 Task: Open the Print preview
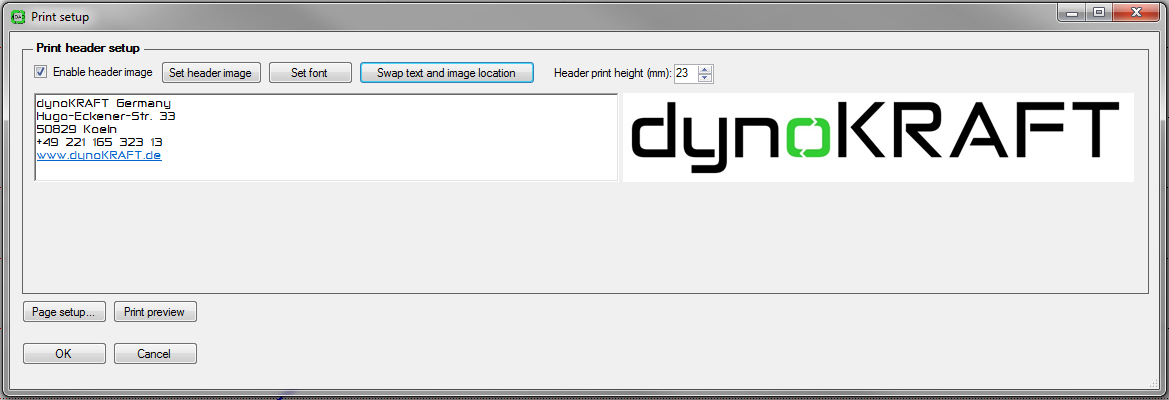click(x=155, y=312)
